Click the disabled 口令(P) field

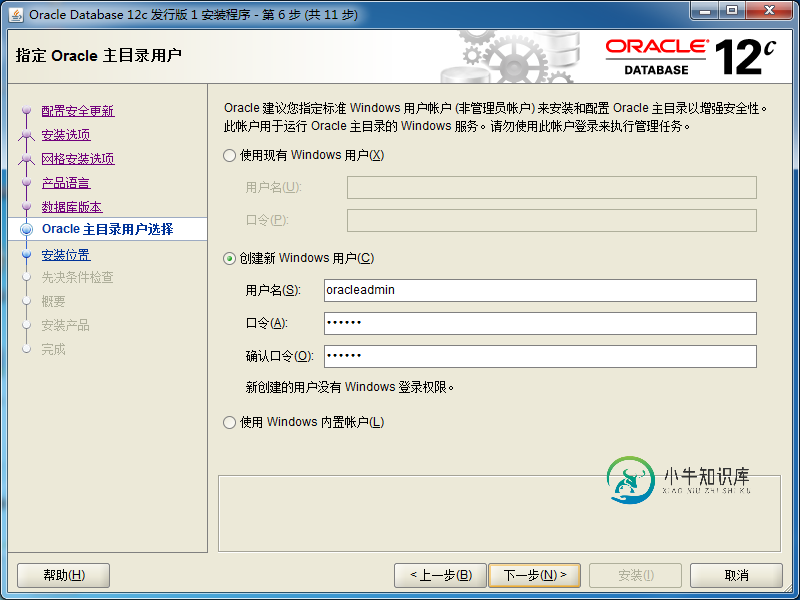pyautogui.click(x=552, y=220)
